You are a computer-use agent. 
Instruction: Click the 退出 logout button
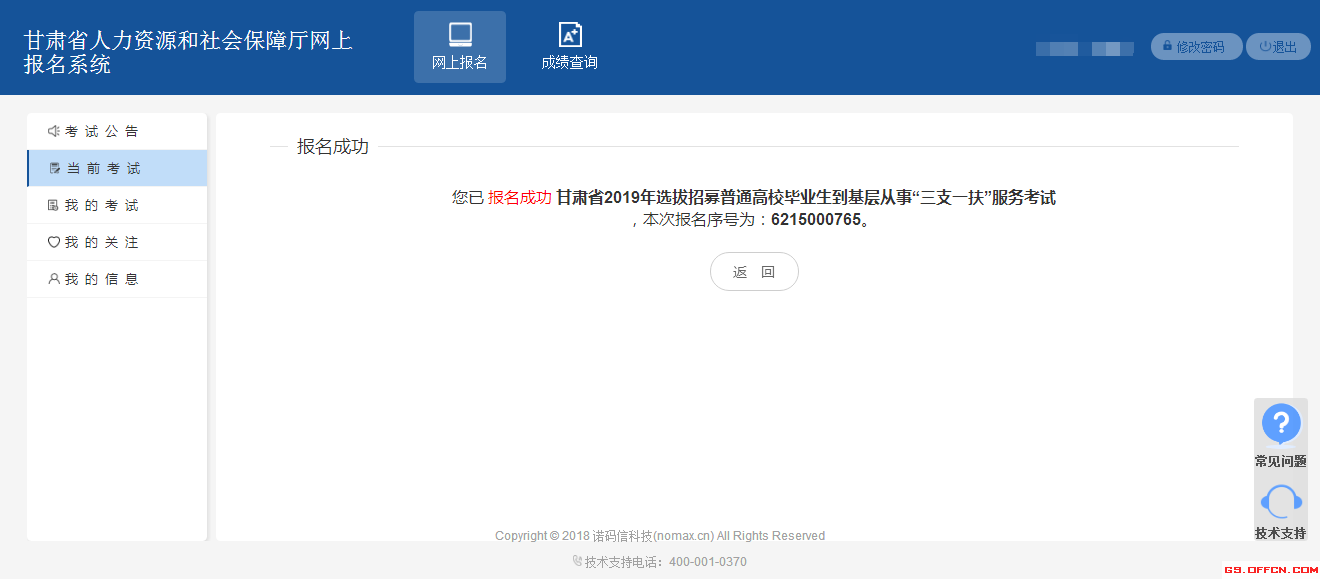1278,46
